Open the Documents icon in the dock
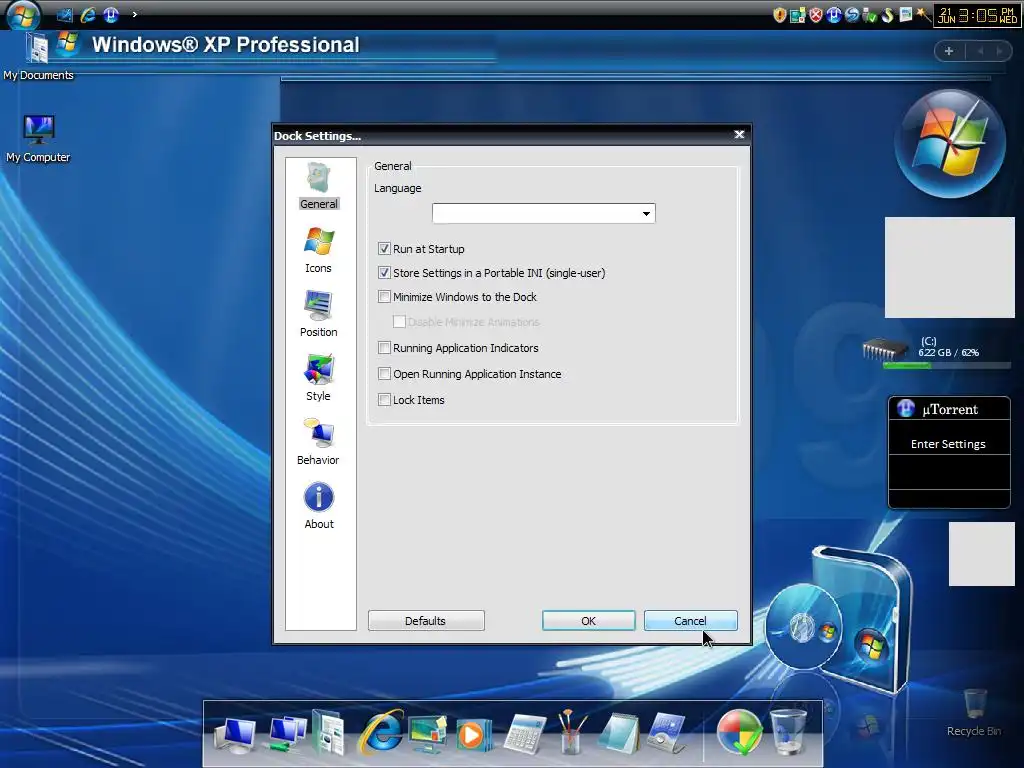The width and height of the screenshot is (1024, 768). 329,731
